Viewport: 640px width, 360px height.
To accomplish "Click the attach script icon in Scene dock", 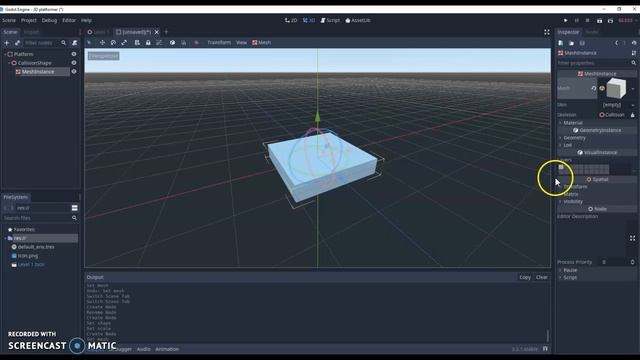I will [x=74, y=43].
